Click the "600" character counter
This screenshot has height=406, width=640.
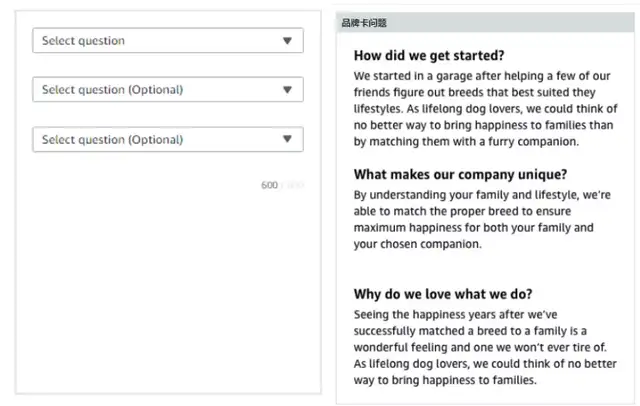pyautogui.click(x=269, y=185)
